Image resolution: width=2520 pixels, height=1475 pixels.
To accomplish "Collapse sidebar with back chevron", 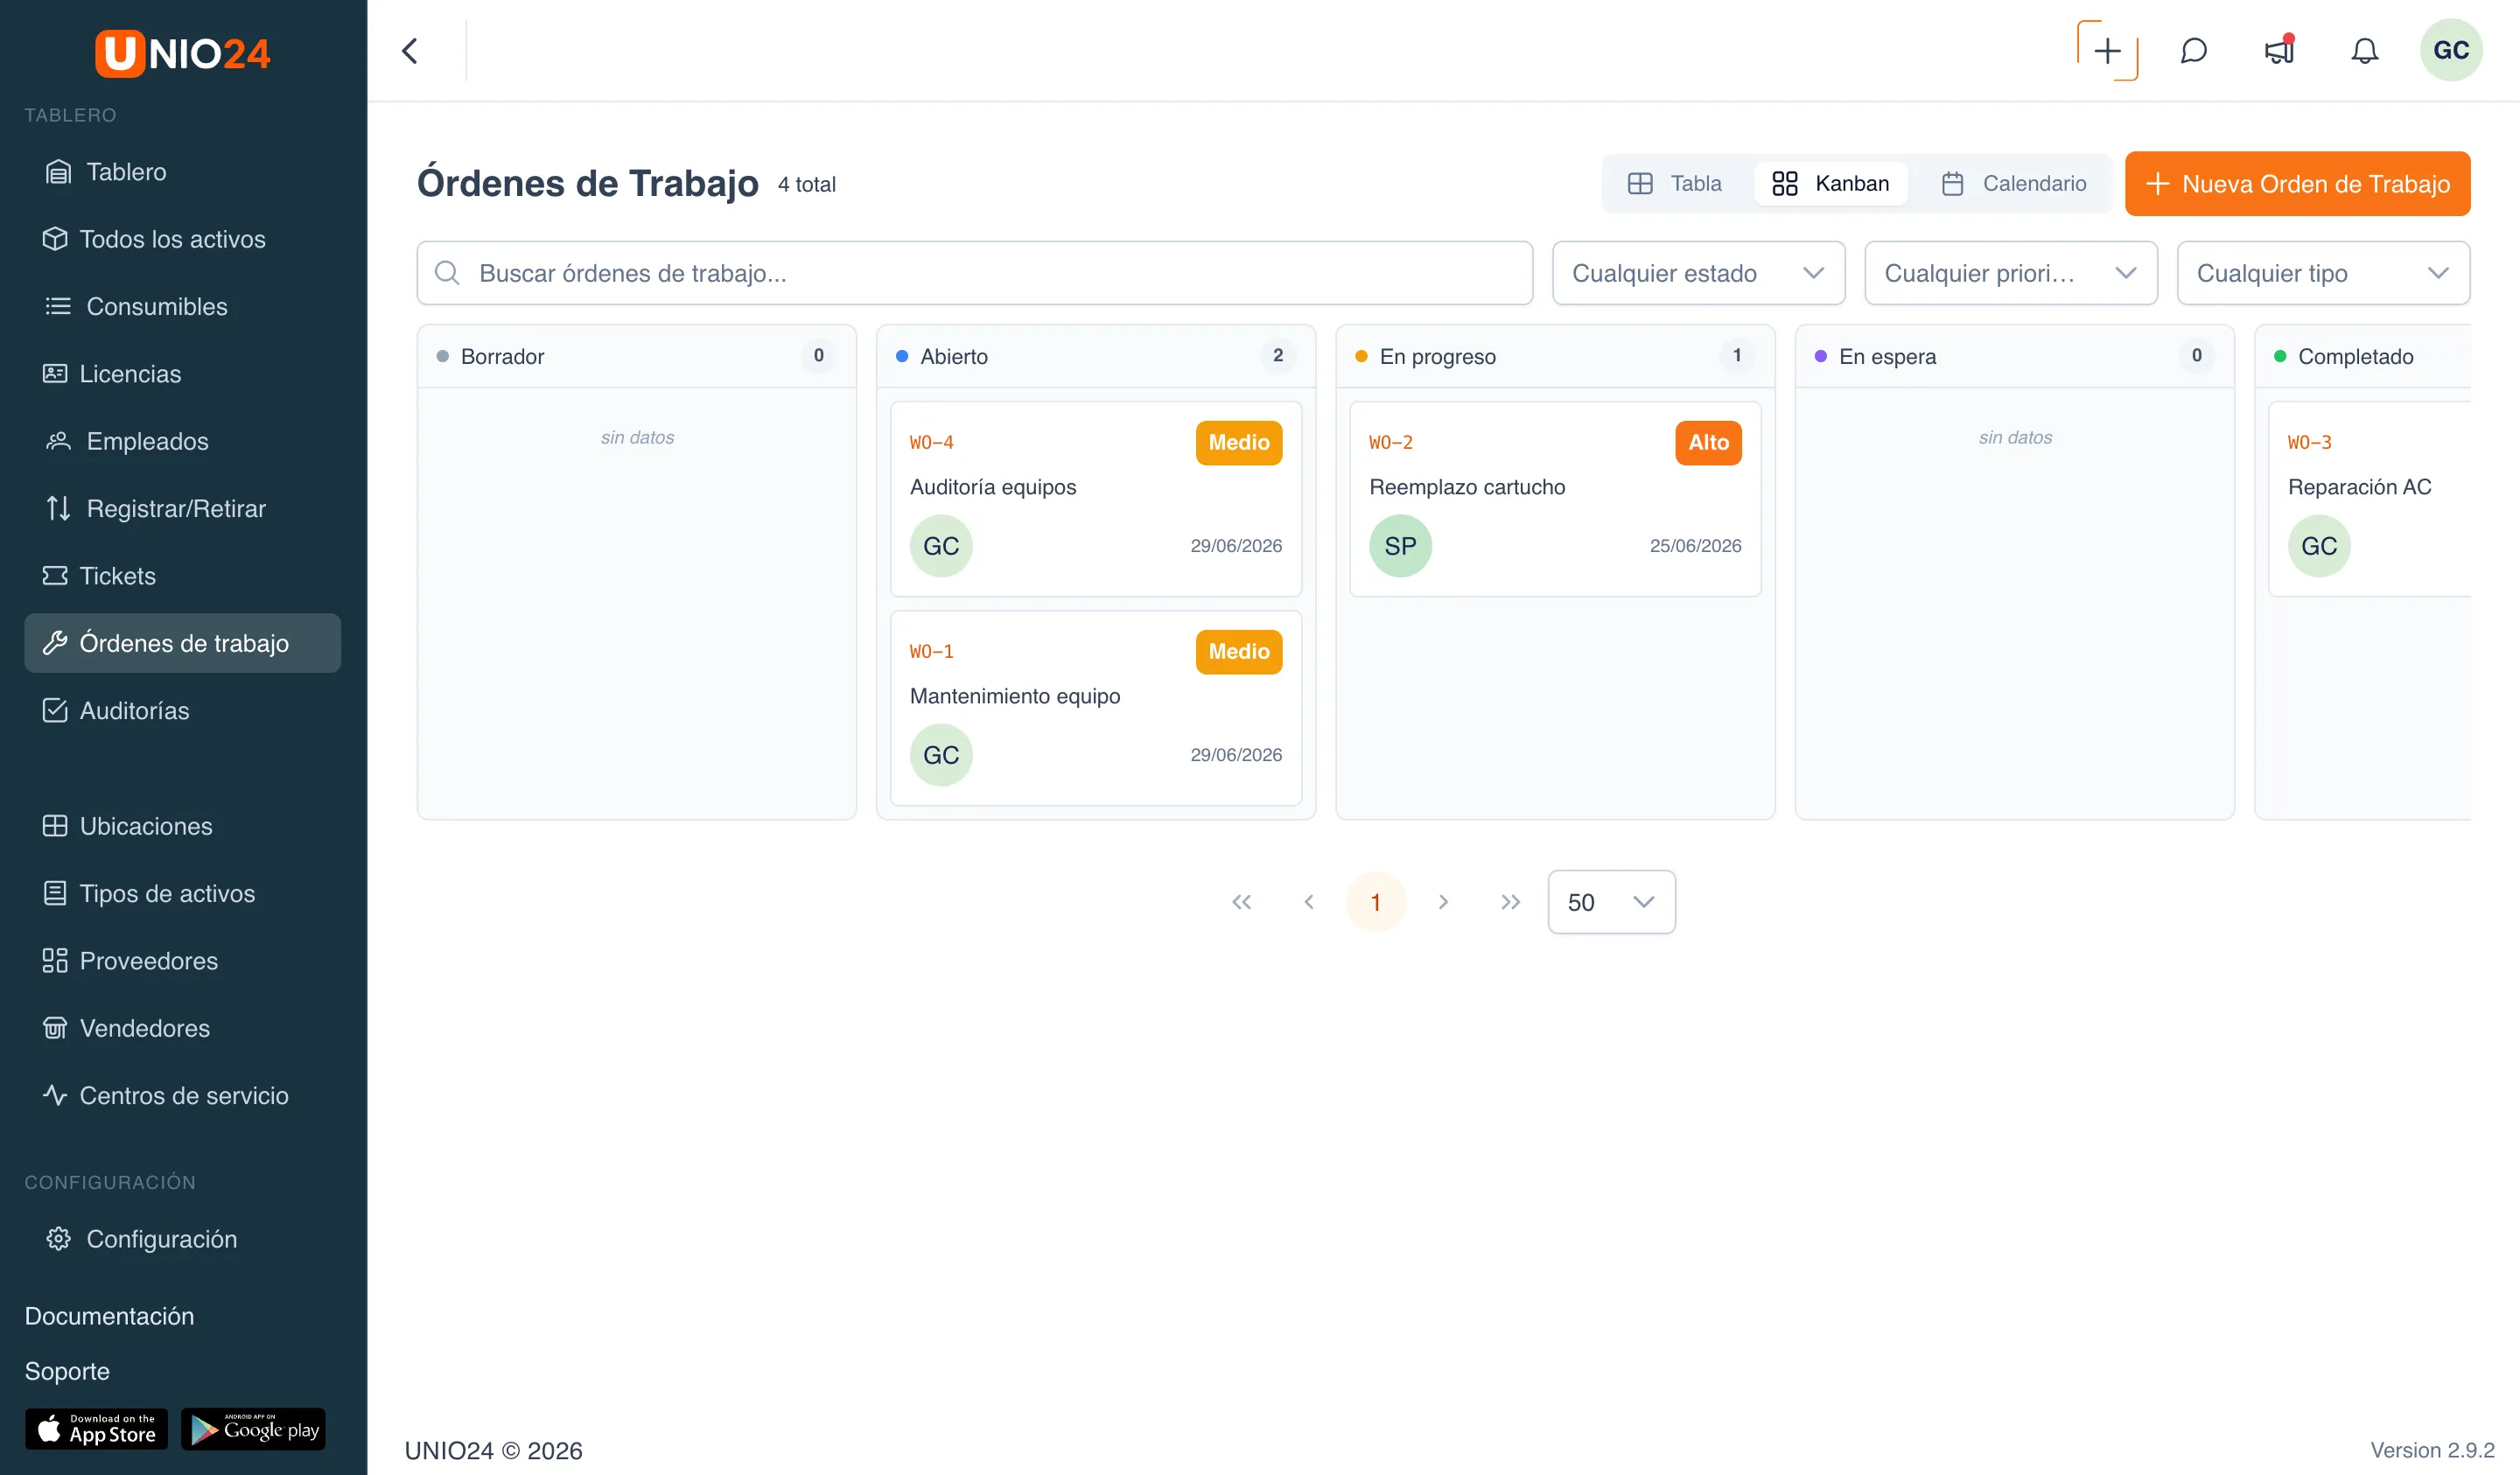I will [x=410, y=51].
